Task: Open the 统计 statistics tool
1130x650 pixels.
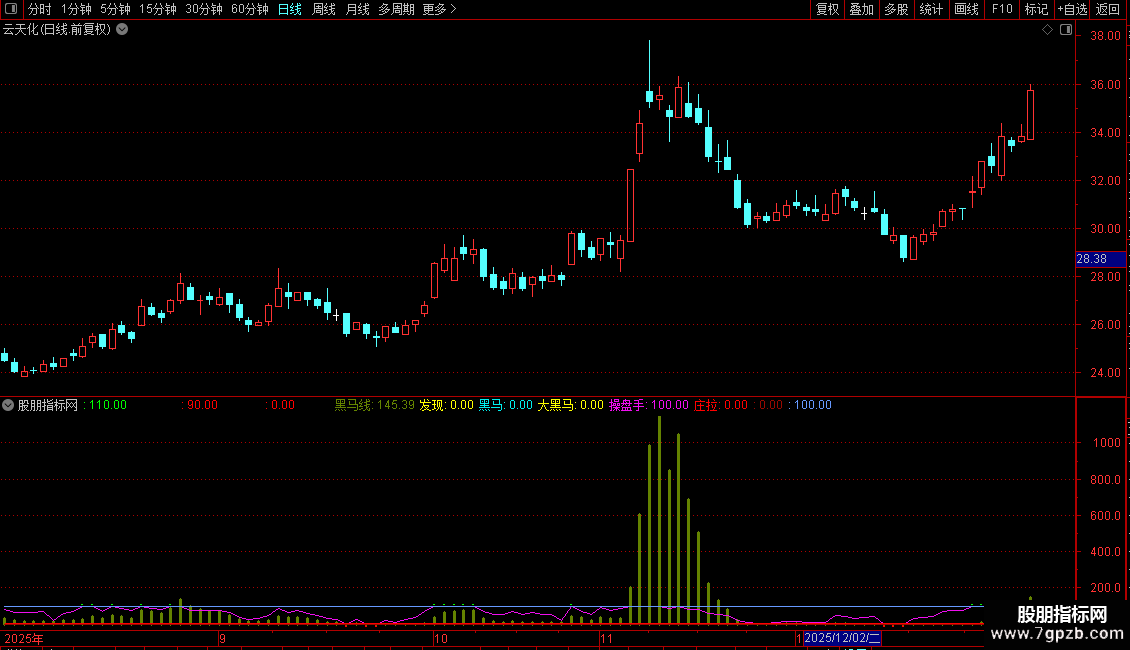Action: 930,9
